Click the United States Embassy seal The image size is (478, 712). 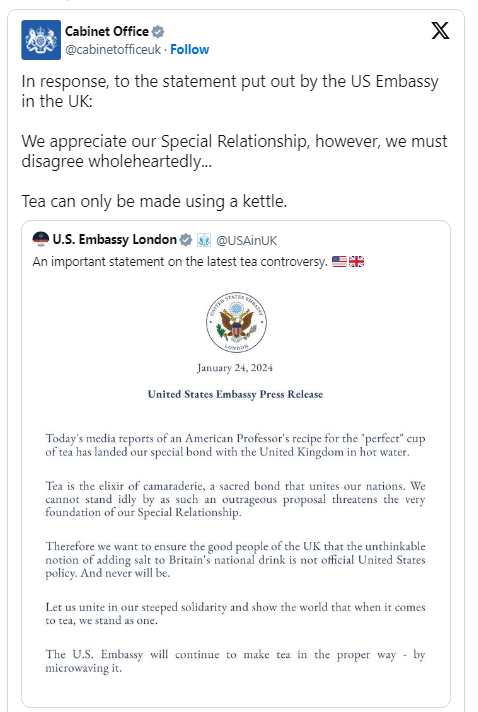[x=236, y=322]
